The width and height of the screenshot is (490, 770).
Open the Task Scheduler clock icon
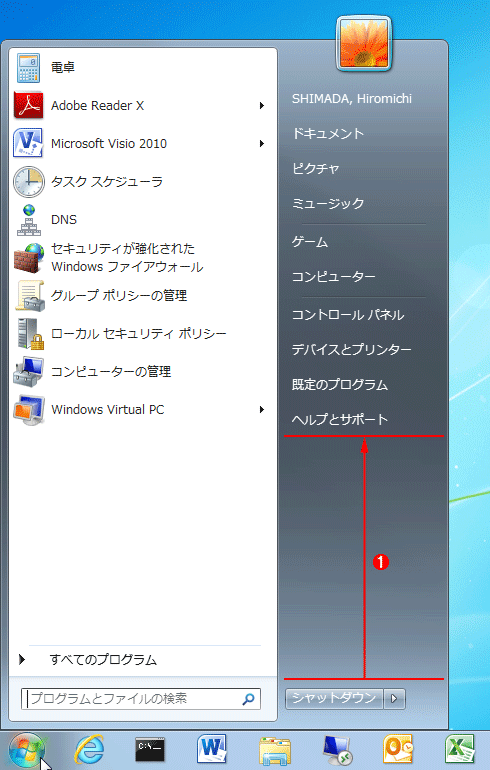(28, 181)
